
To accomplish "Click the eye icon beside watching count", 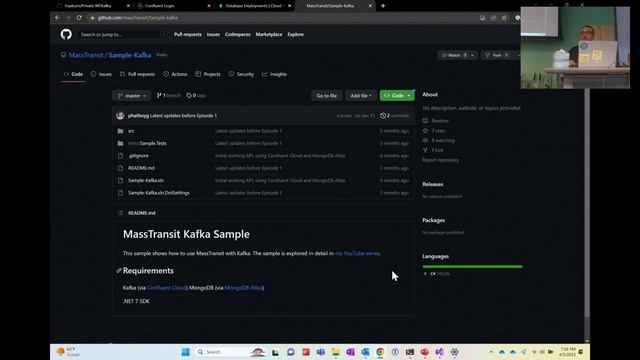I will 425,140.
